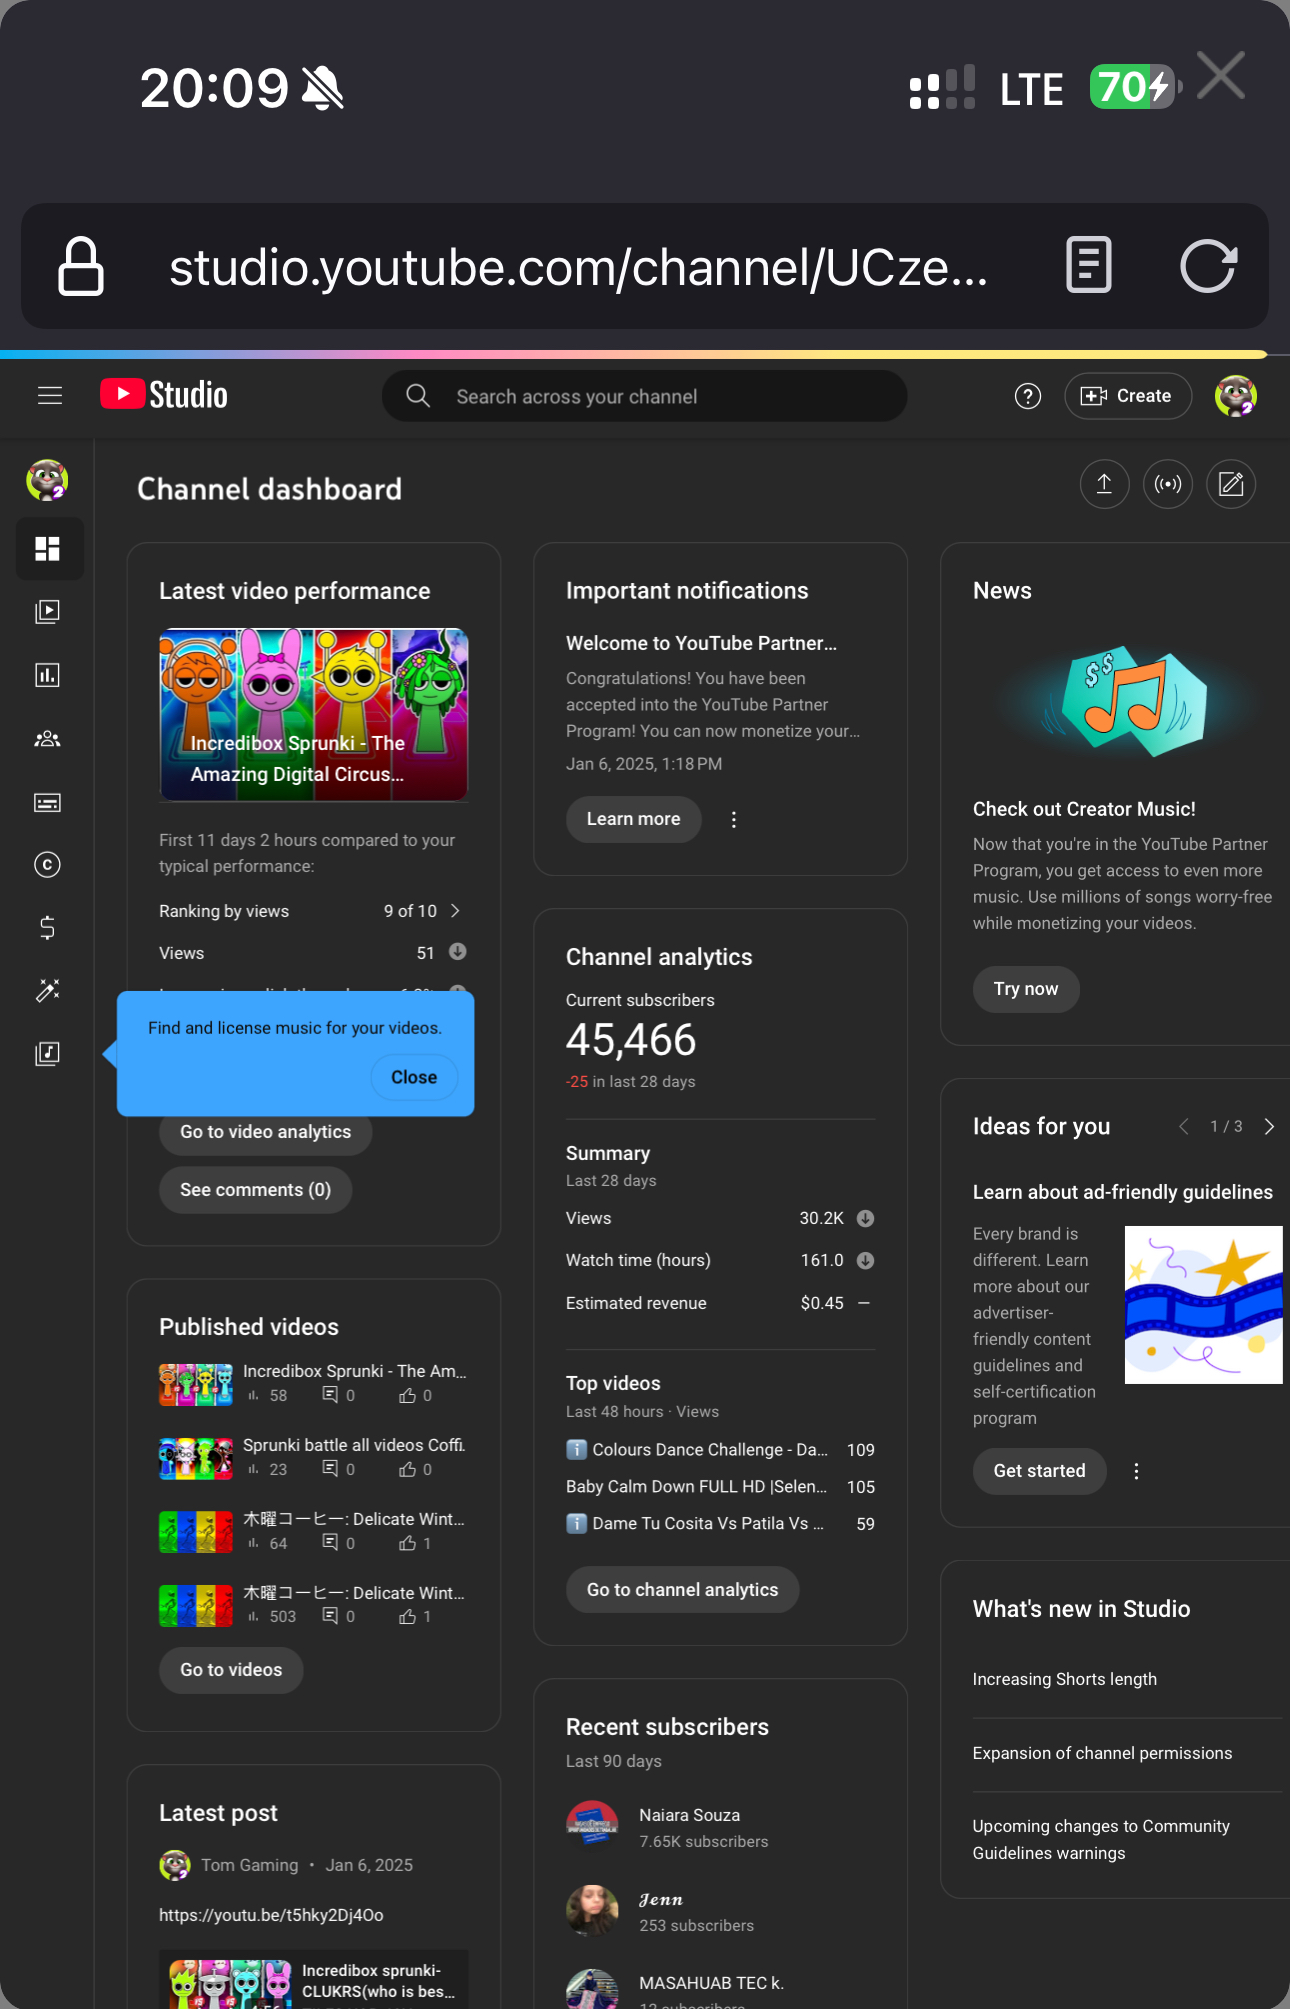Click the search across your channel field
1290x2009 pixels.
coord(644,396)
